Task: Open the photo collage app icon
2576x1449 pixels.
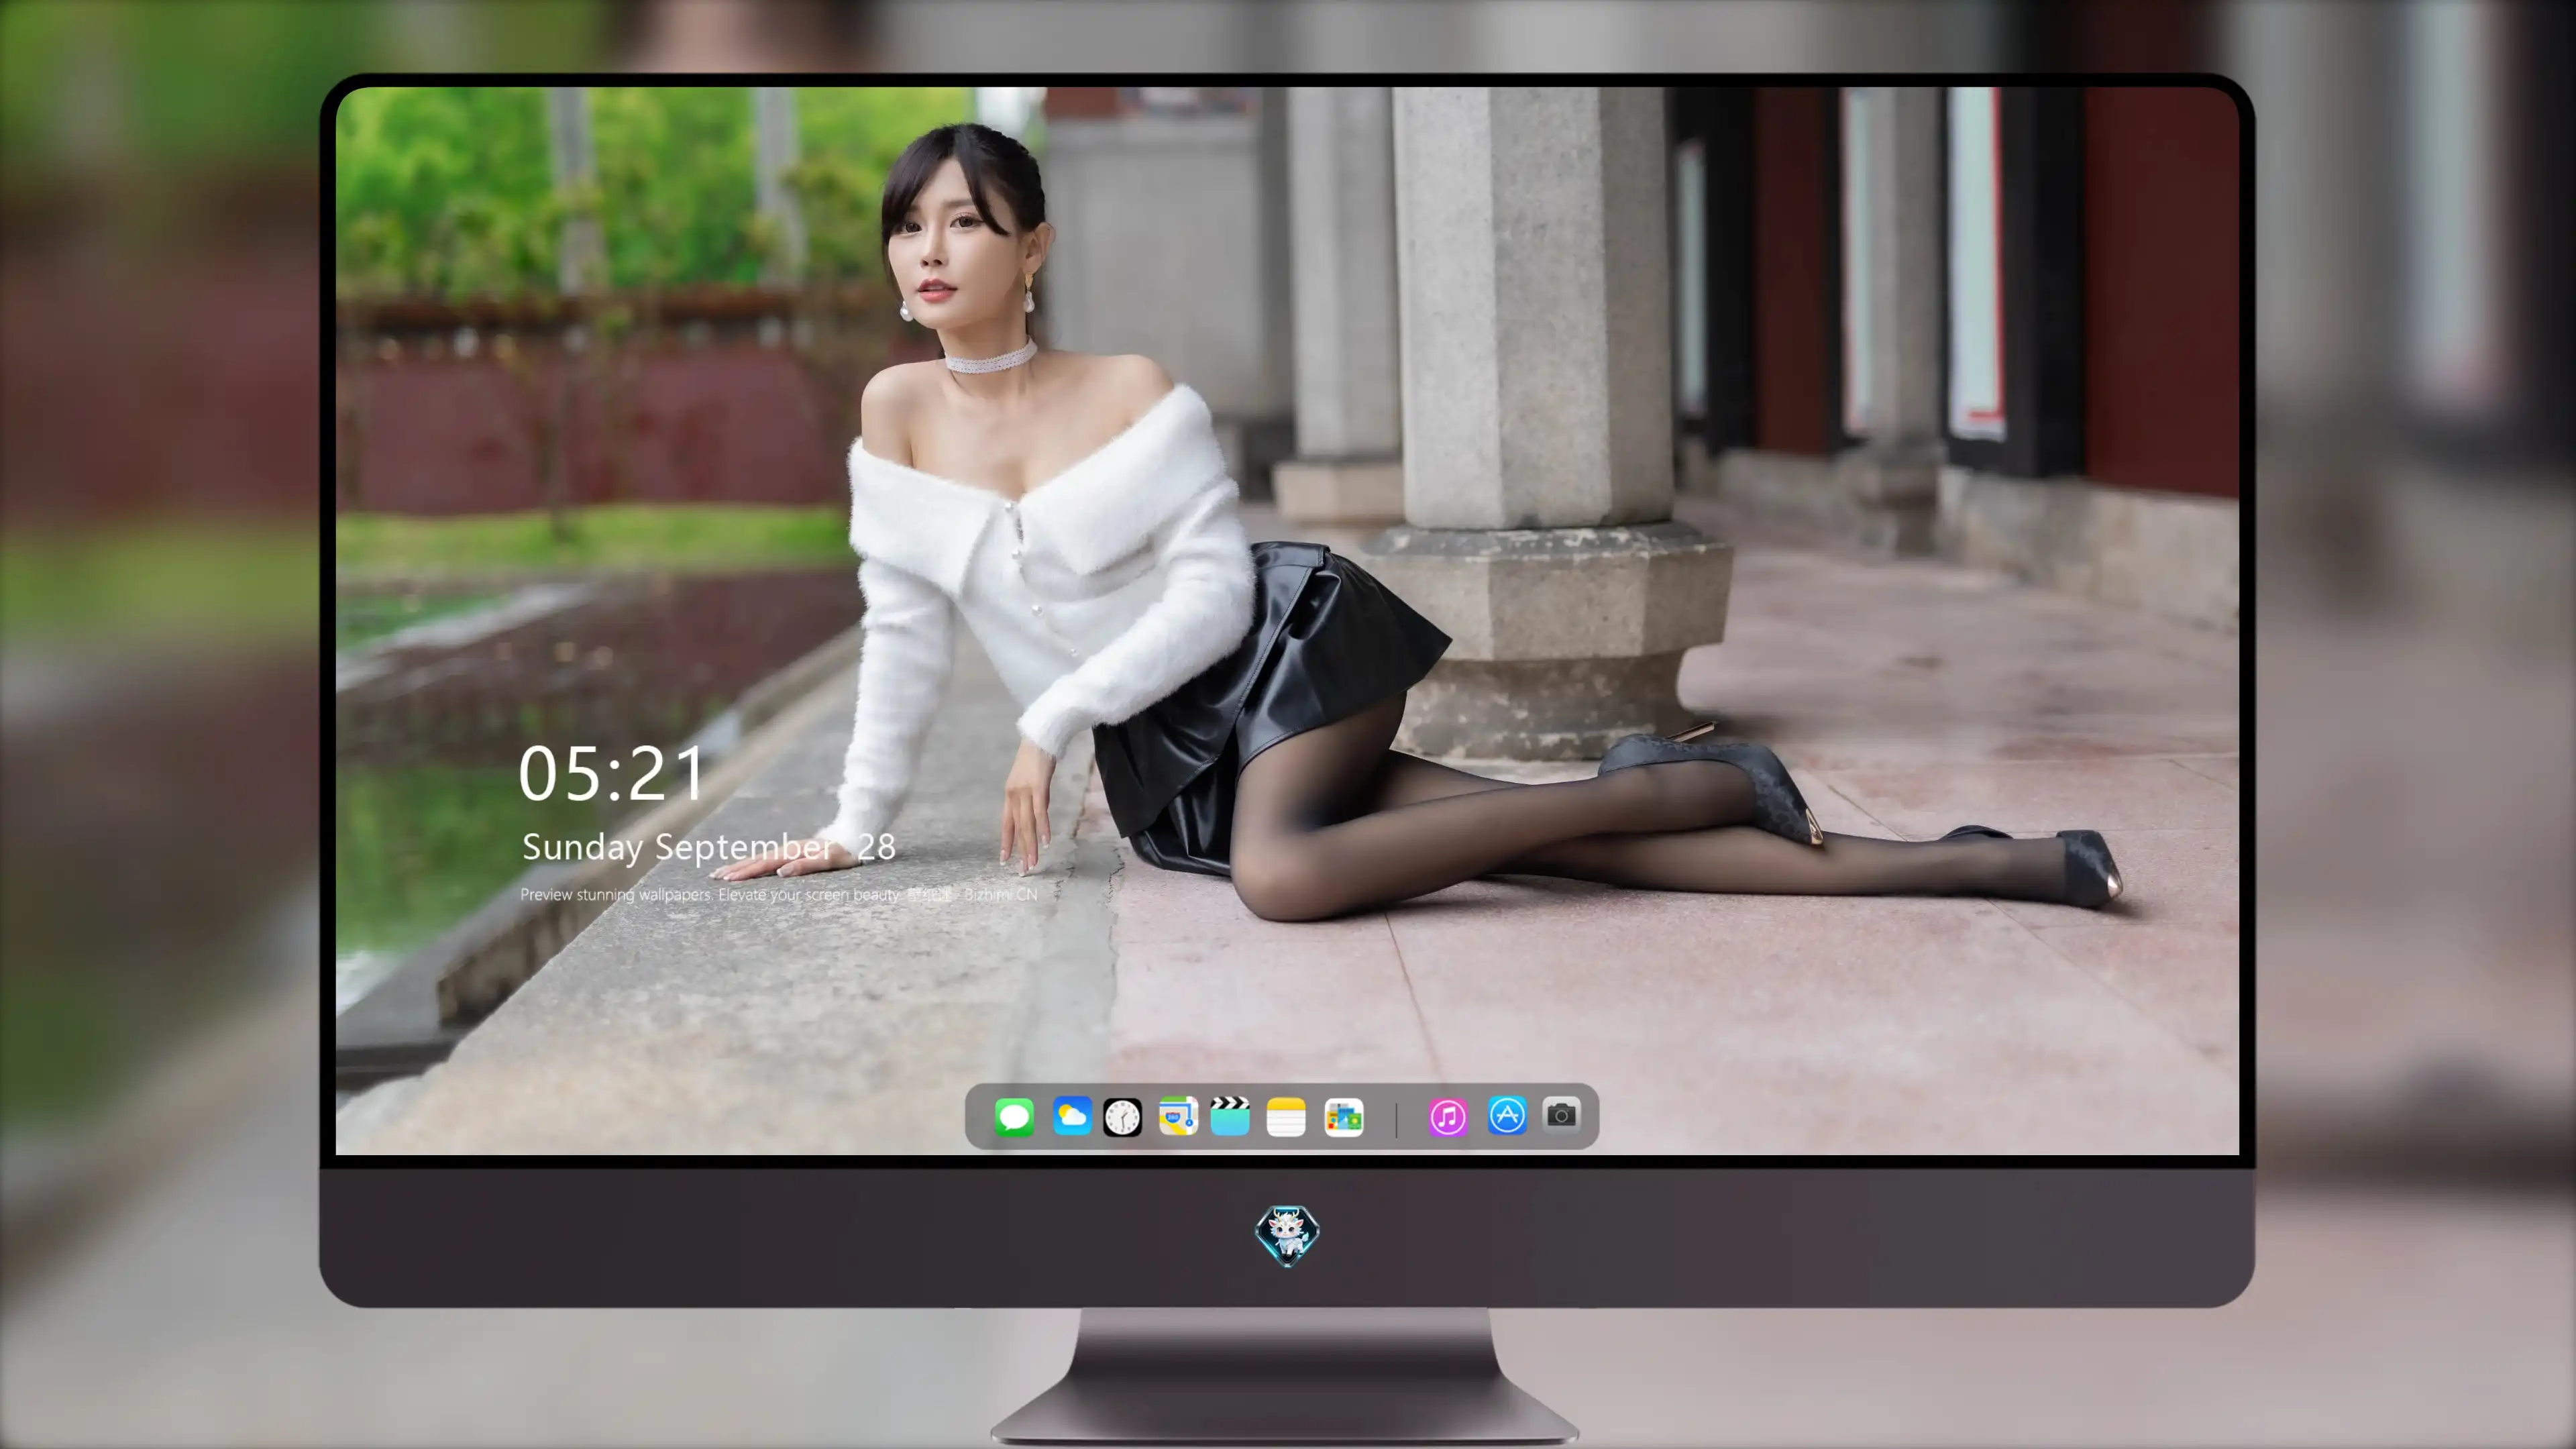Action: (1344, 1117)
